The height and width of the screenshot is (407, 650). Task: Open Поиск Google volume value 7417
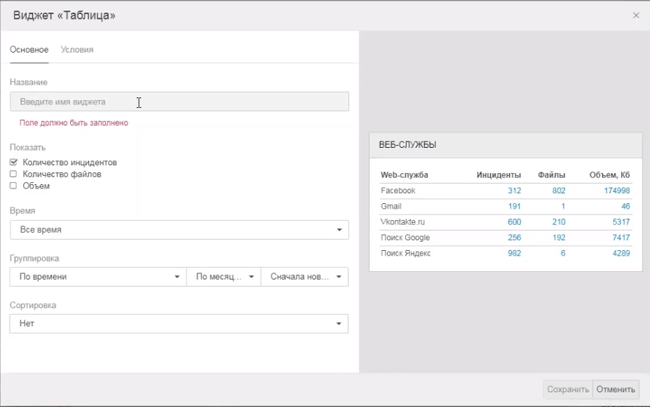click(x=621, y=238)
